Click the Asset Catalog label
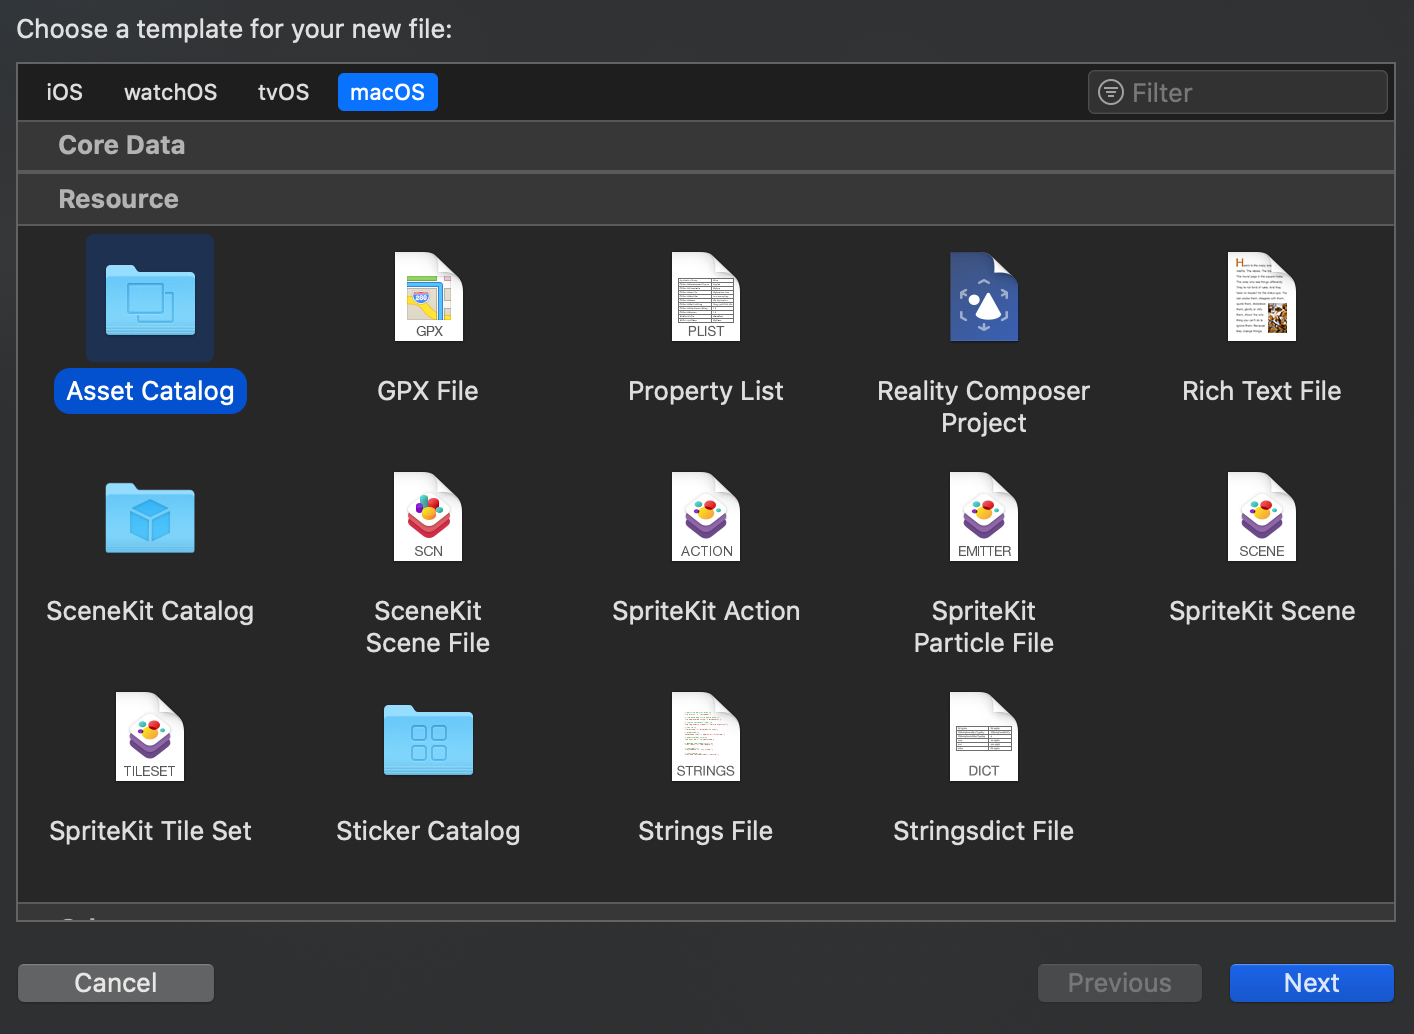This screenshot has width=1414, height=1034. point(150,391)
